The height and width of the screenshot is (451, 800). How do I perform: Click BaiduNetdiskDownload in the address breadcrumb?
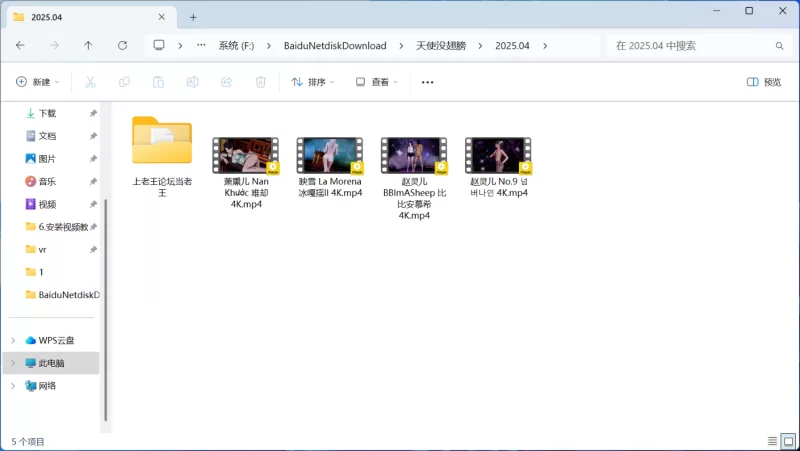coord(335,46)
